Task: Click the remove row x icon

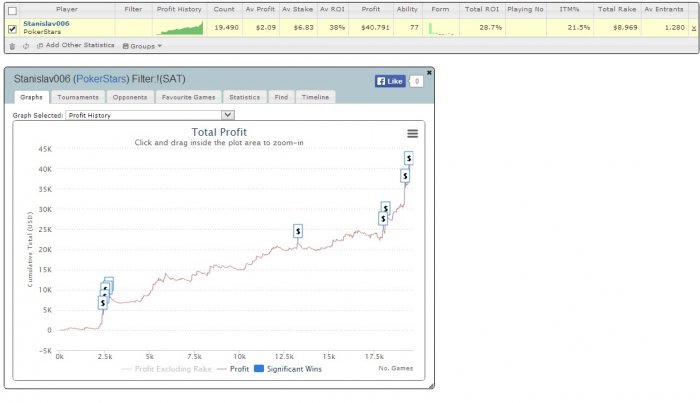Action: [694, 28]
